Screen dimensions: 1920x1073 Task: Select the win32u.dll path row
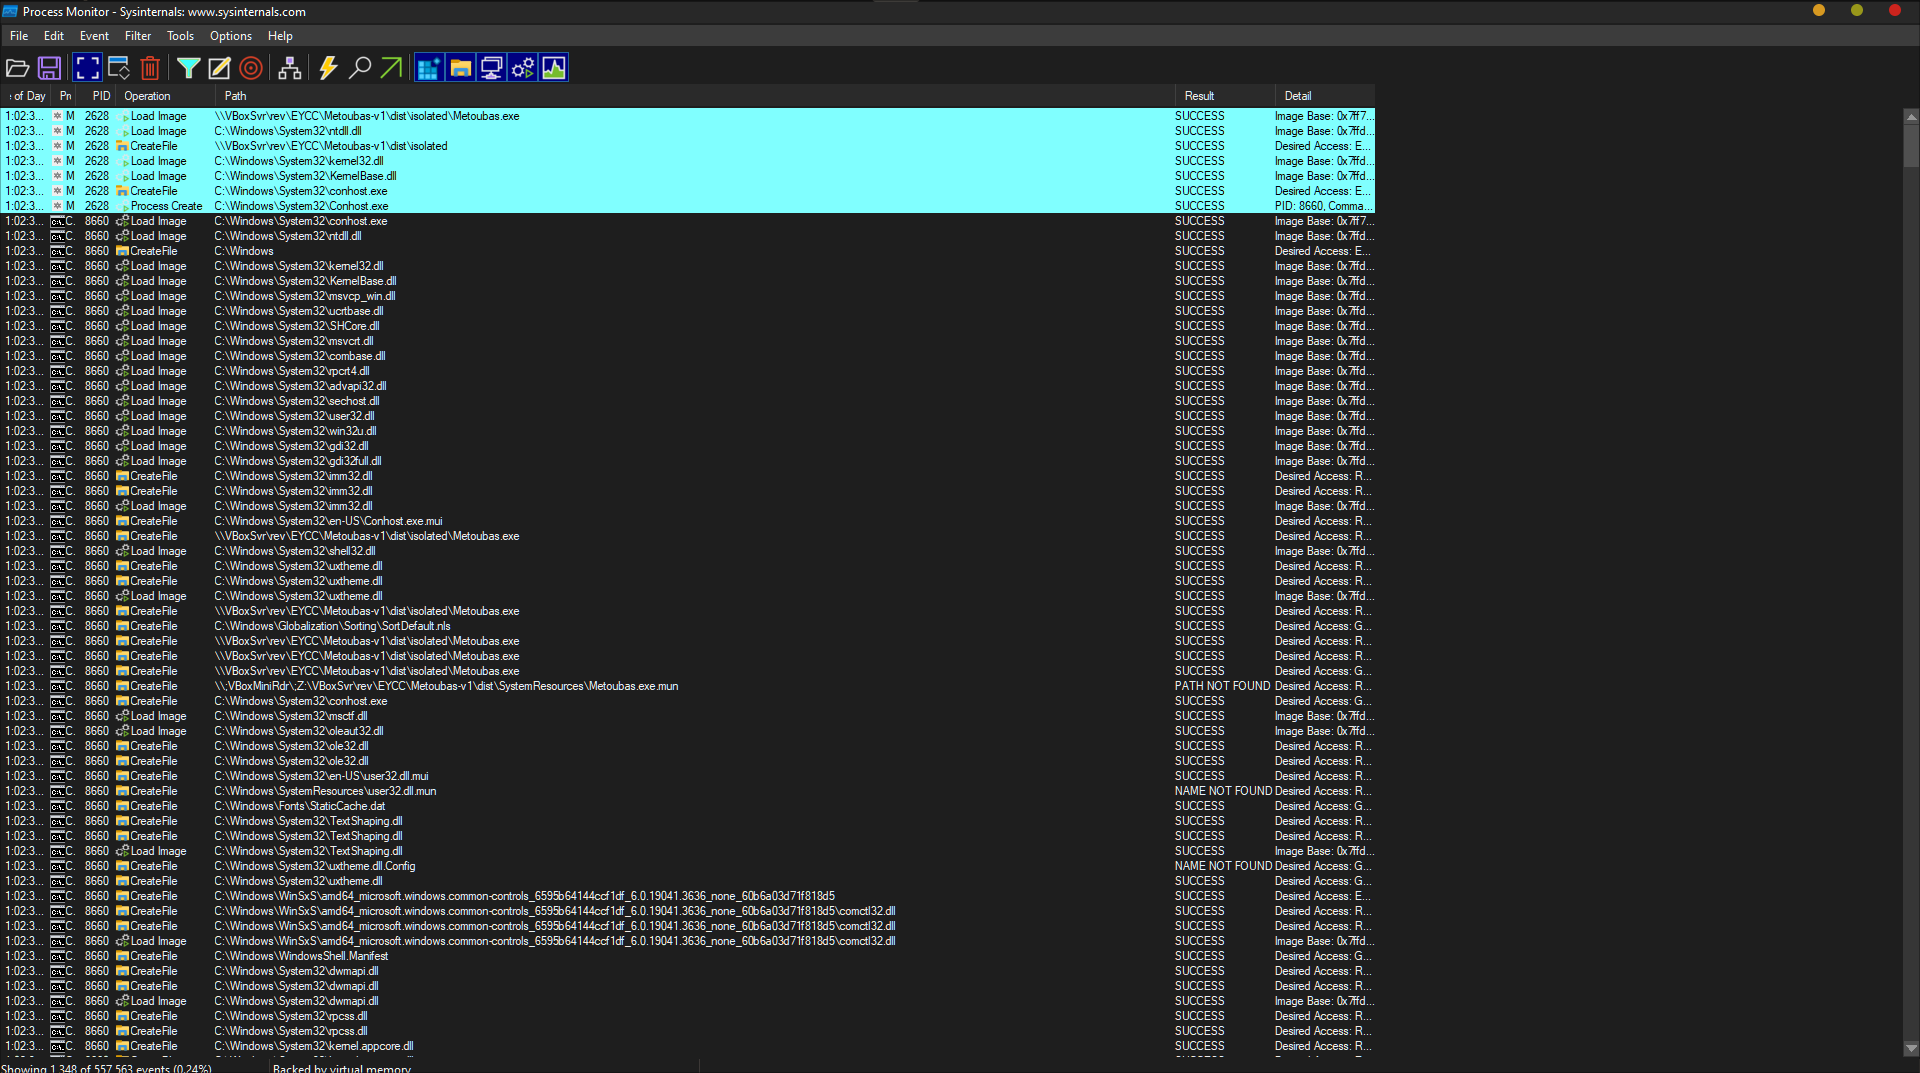tap(688, 431)
